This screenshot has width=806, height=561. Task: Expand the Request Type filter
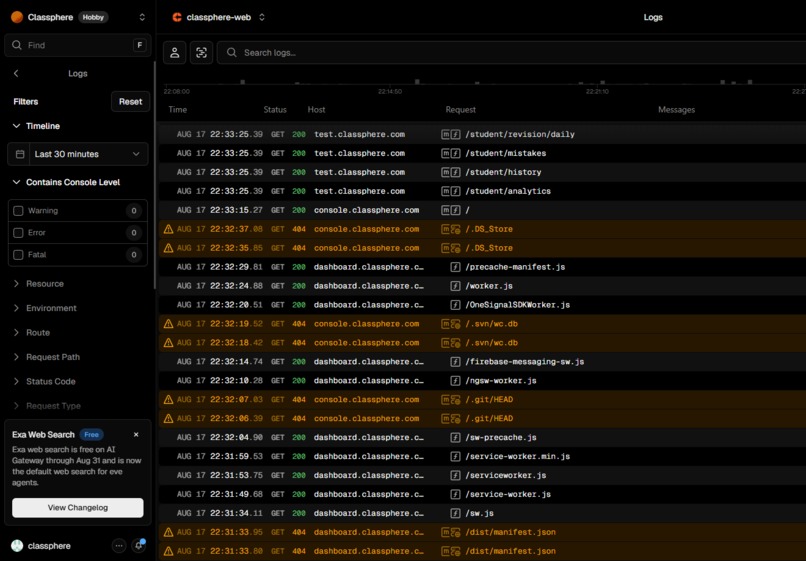pyautogui.click(x=47, y=406)
